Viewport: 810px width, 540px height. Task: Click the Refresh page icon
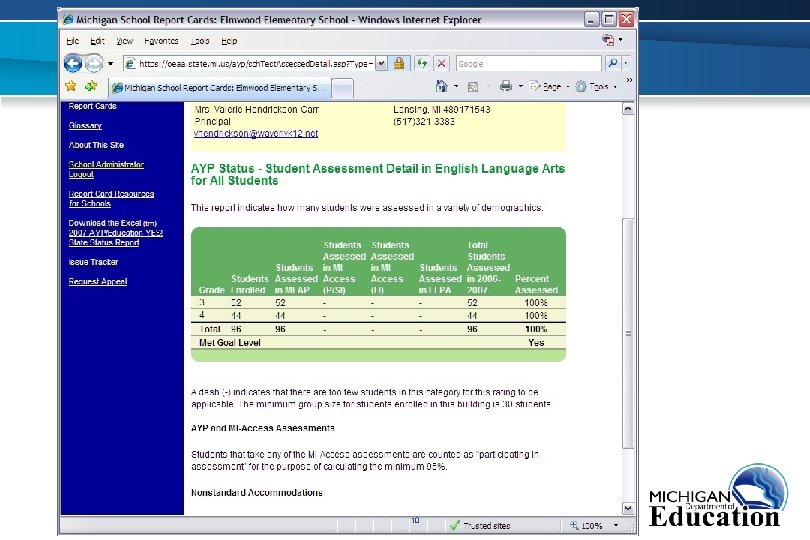click(423, 64)
